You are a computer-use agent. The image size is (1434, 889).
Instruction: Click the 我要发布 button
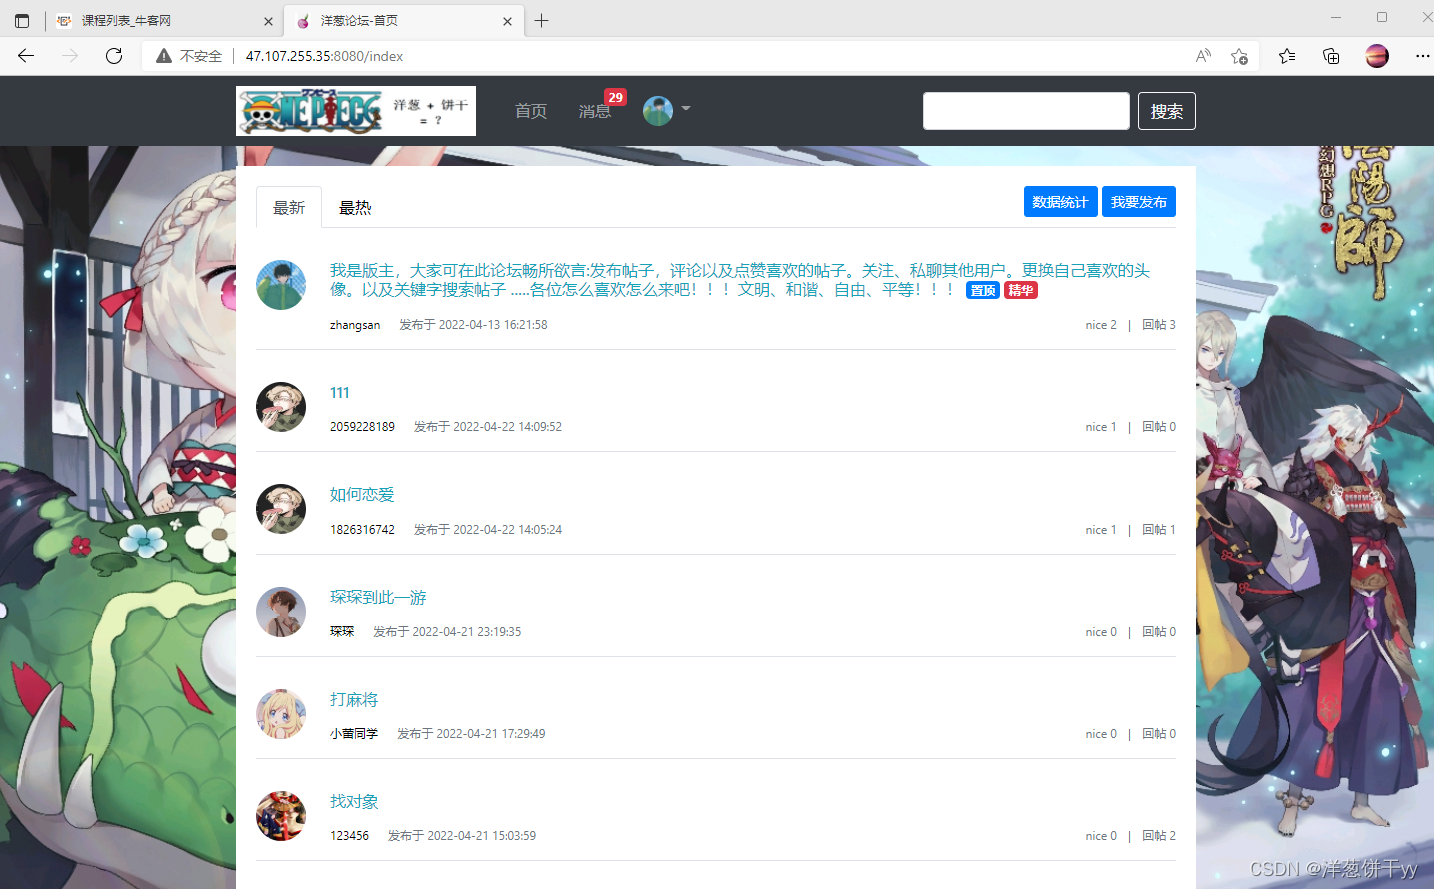[x=1139, y=201]
